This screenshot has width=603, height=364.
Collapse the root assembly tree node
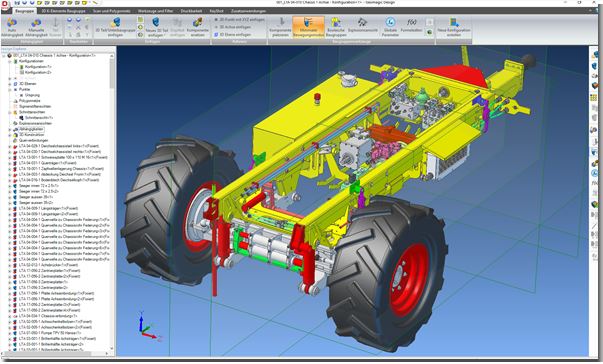[4, 56]
